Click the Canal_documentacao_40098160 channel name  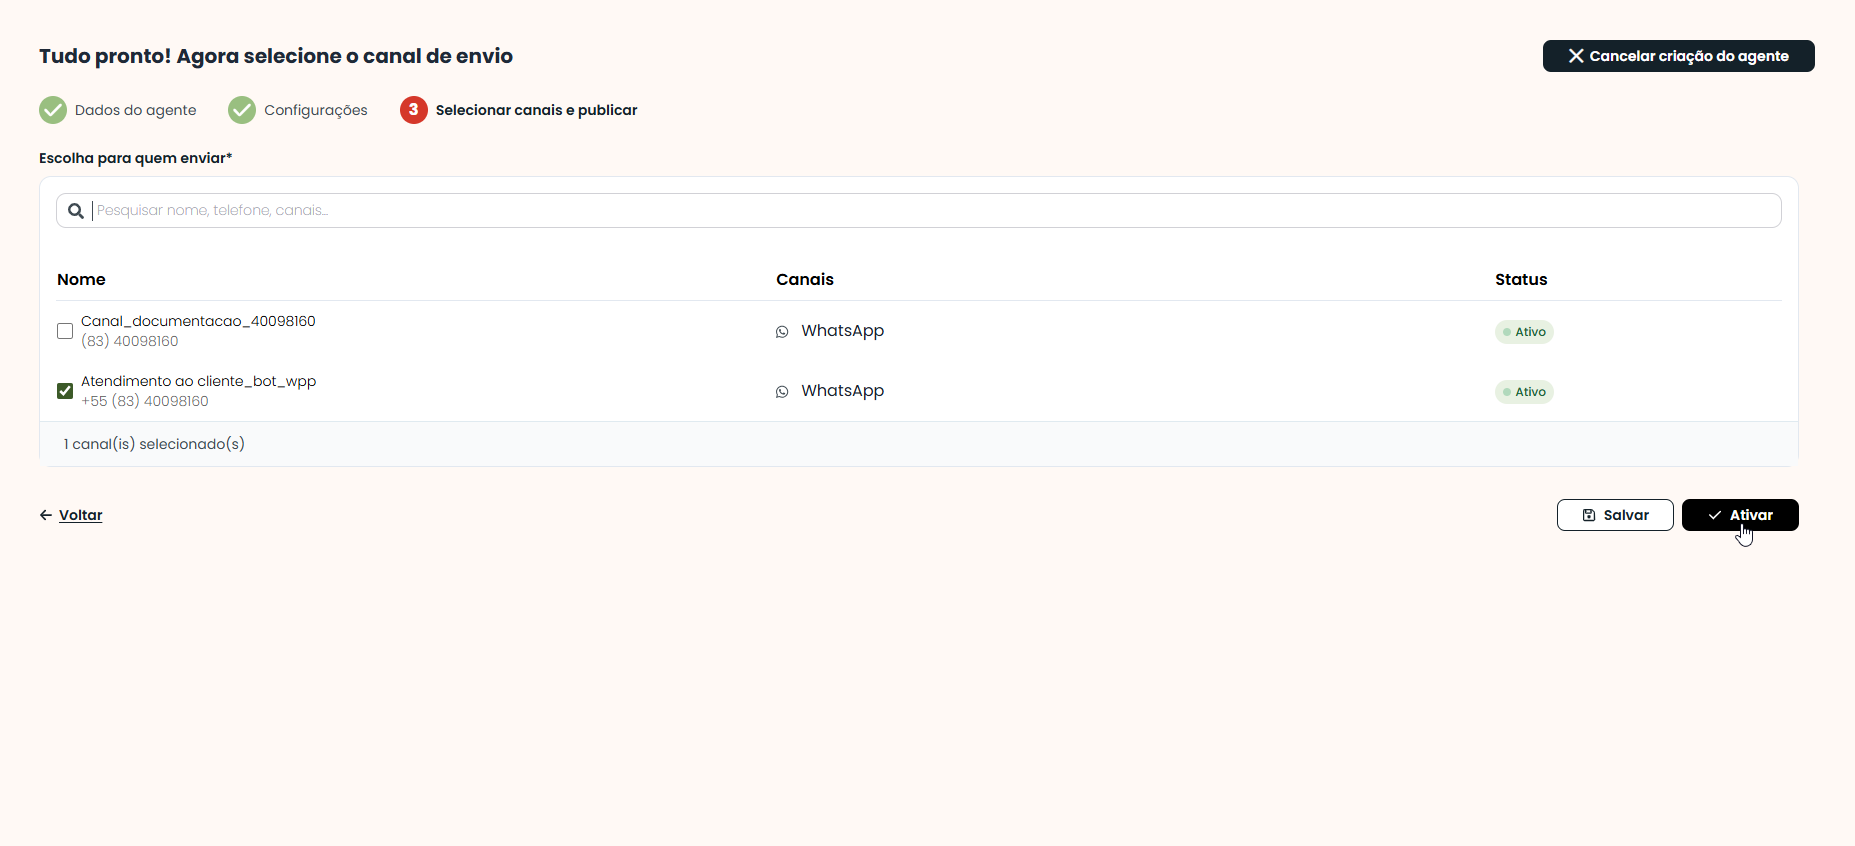pos(198,321)
